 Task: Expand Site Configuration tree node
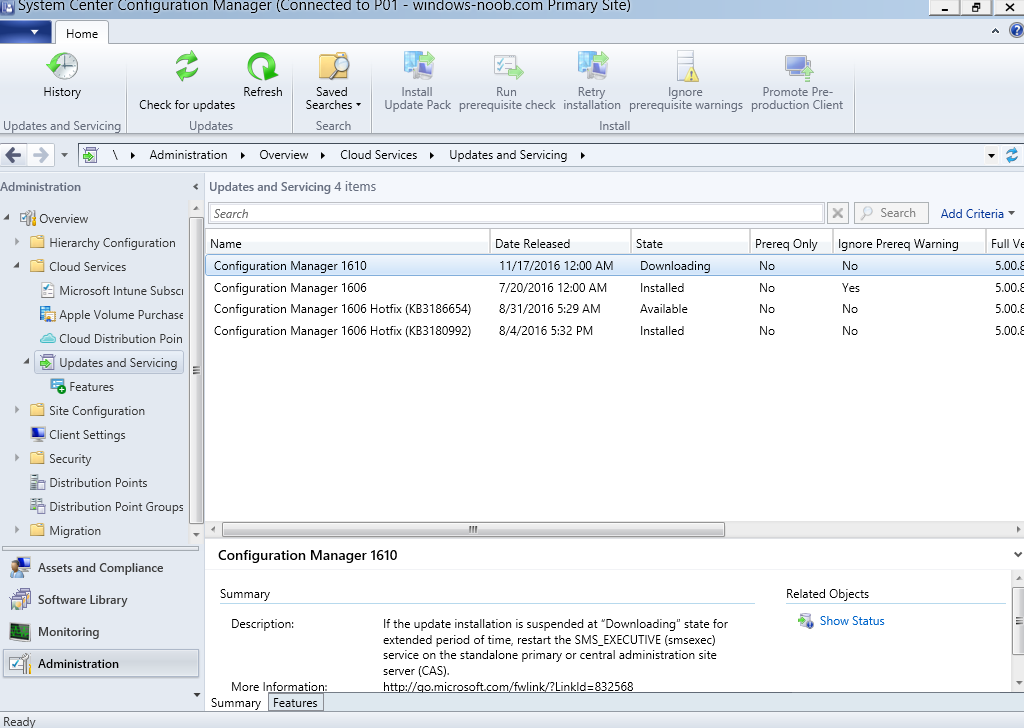17,409
